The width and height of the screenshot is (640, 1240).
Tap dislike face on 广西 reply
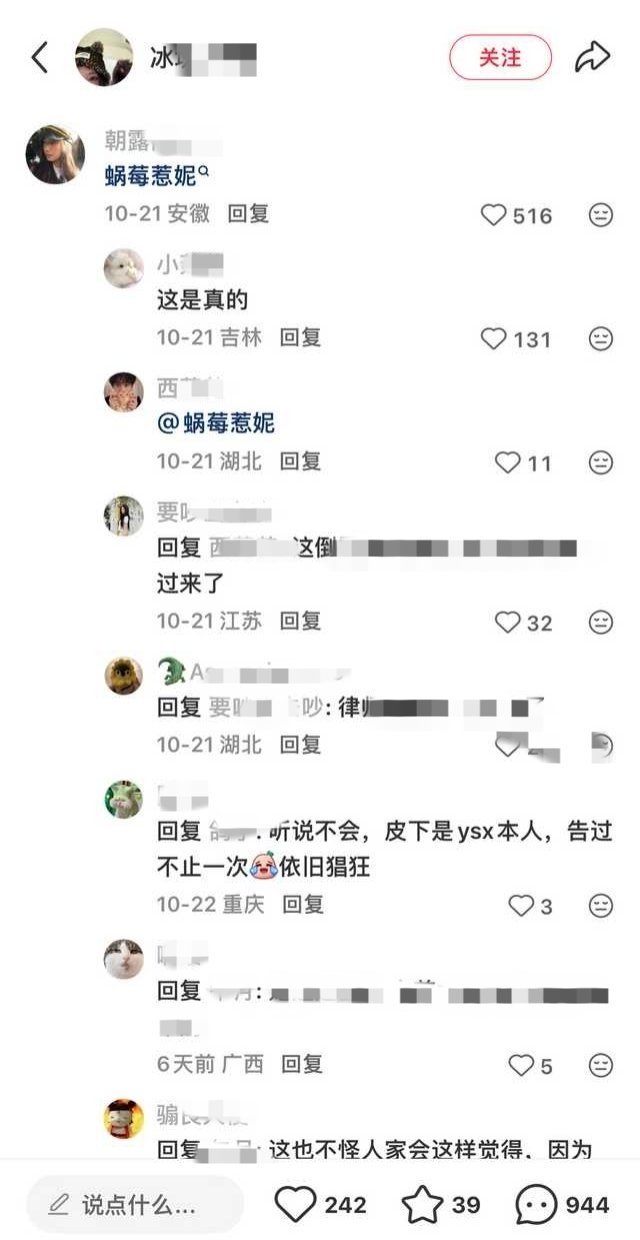pos(601,1065)
